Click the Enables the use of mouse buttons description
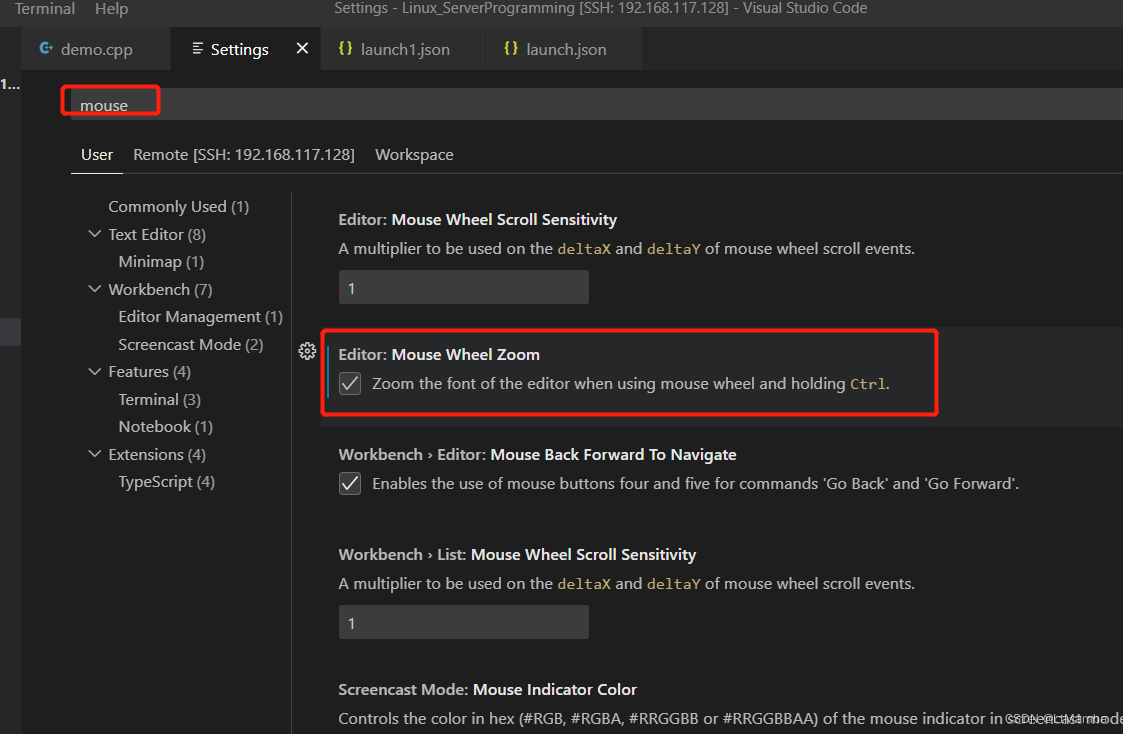The height and width of the screenshot is (734, 1123). point(695,483)
